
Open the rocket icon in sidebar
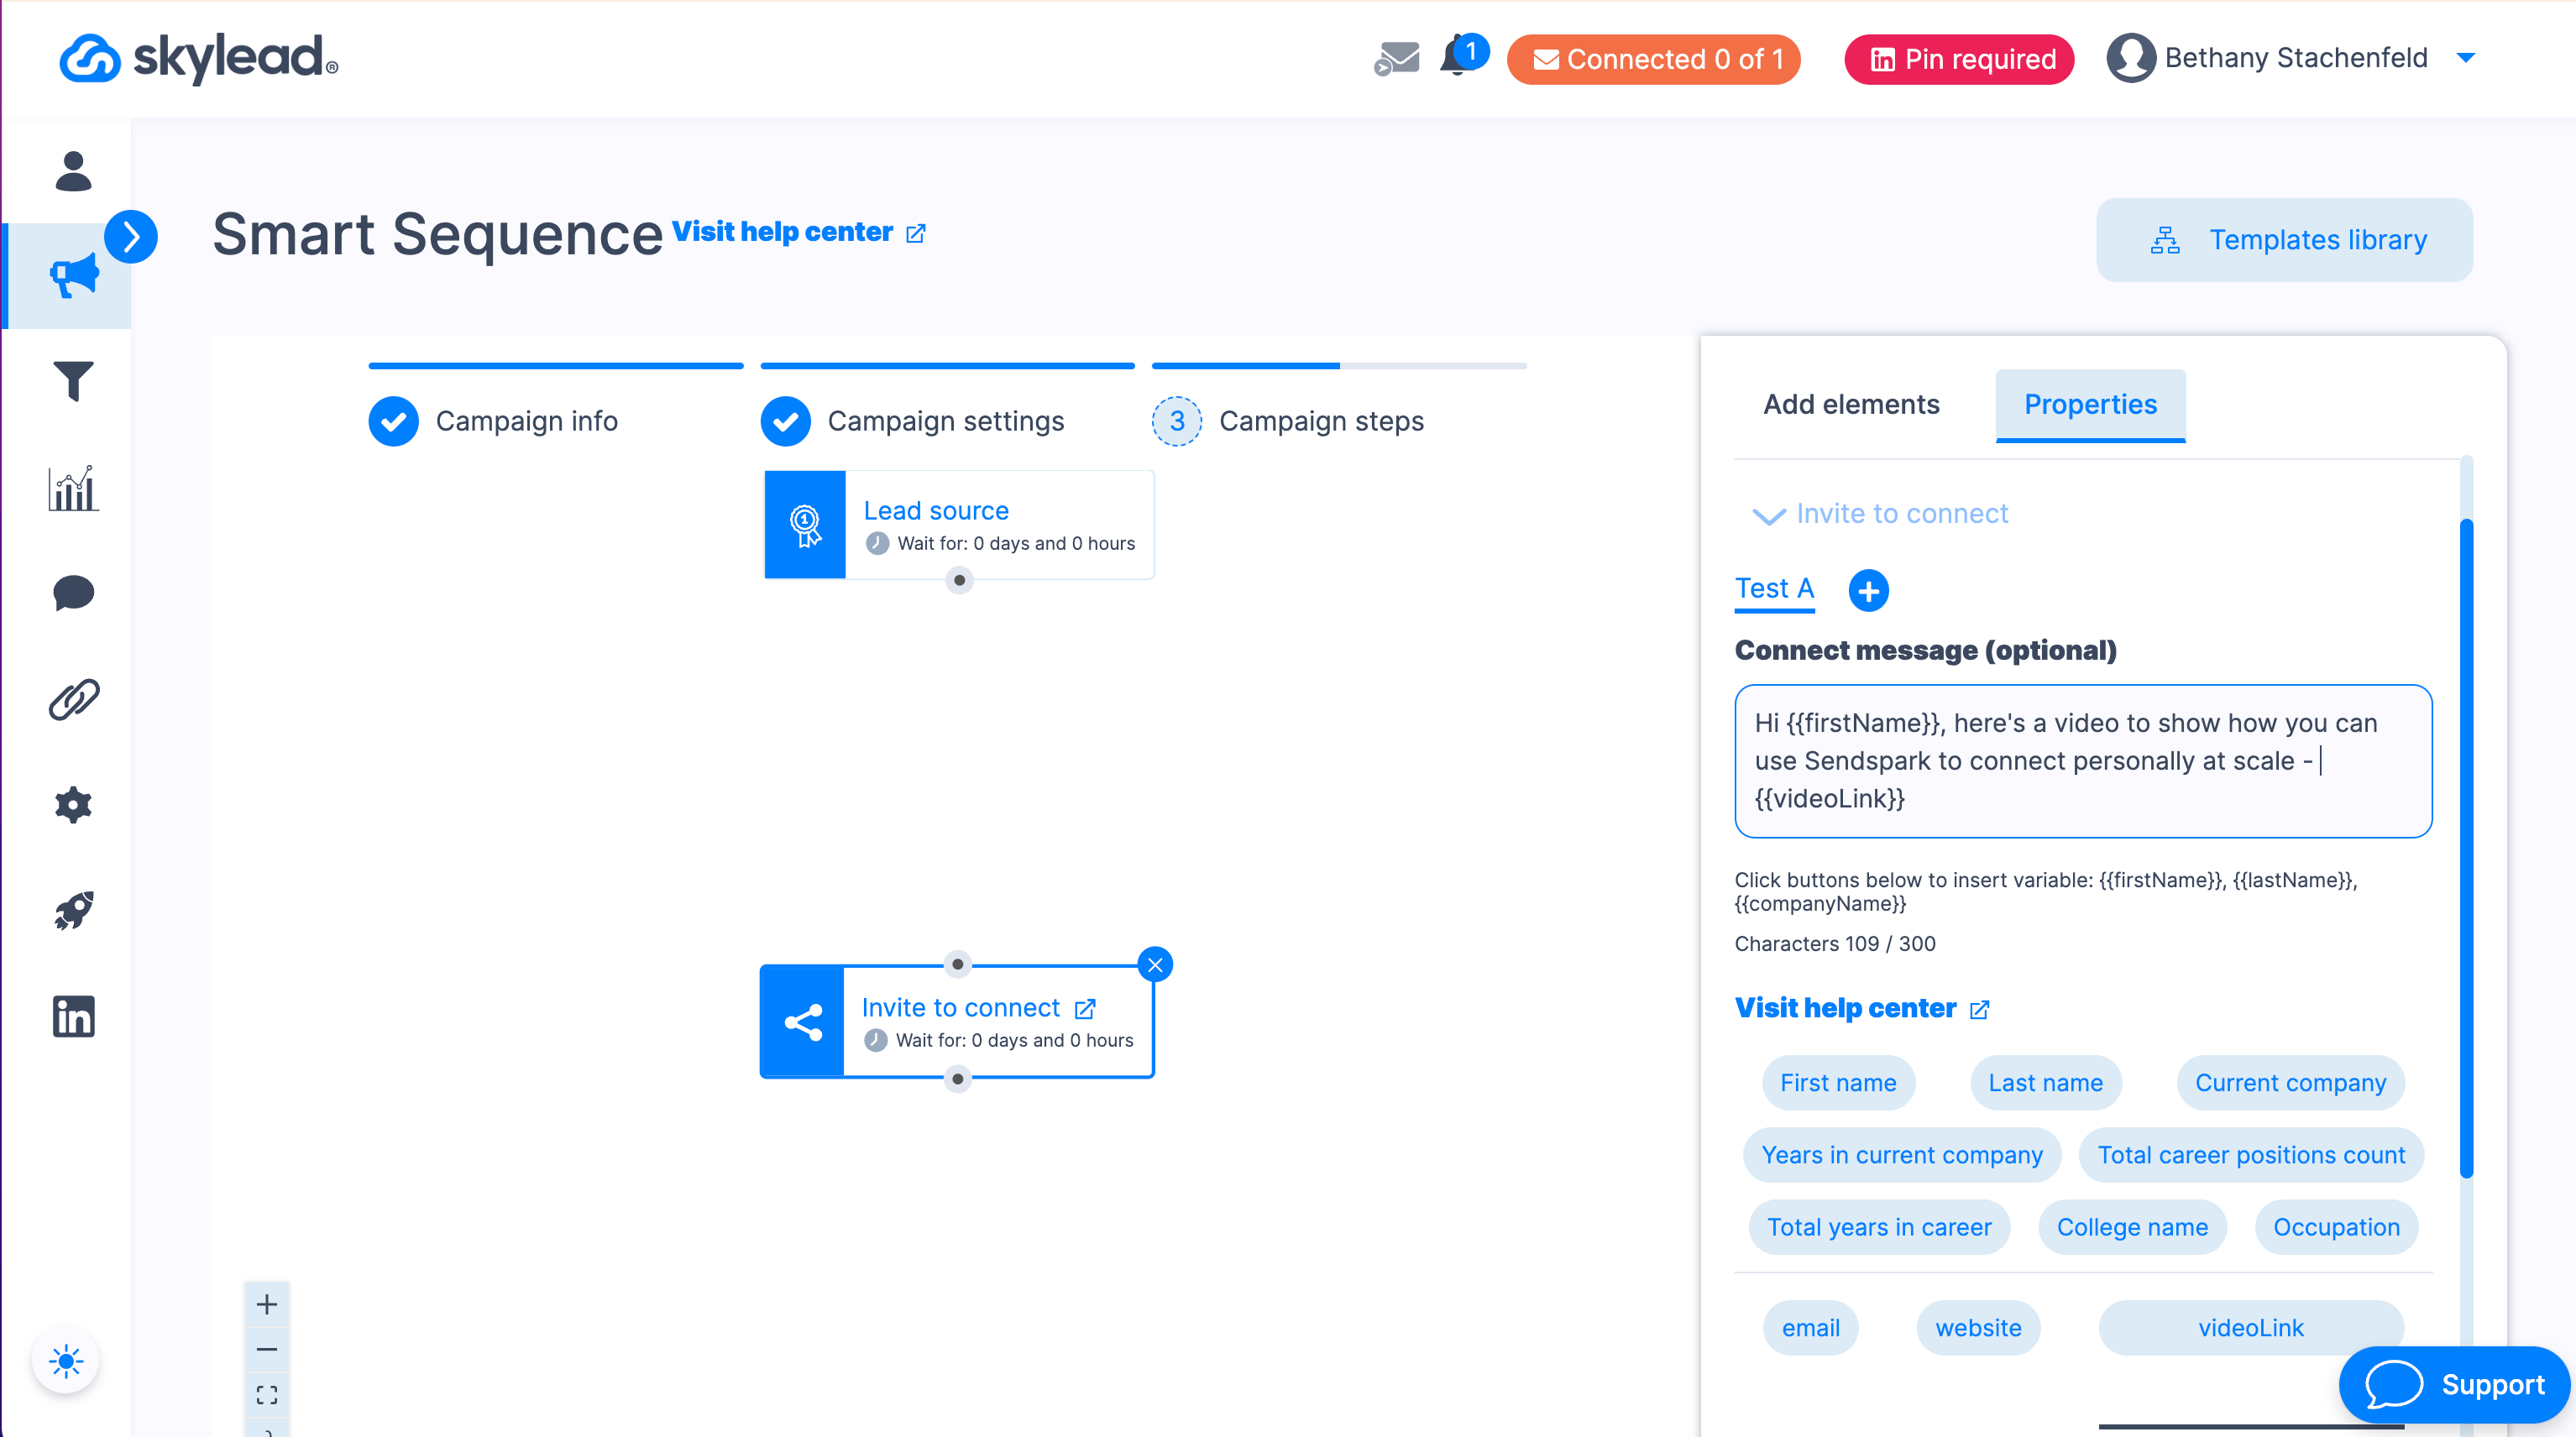point(73,910)
